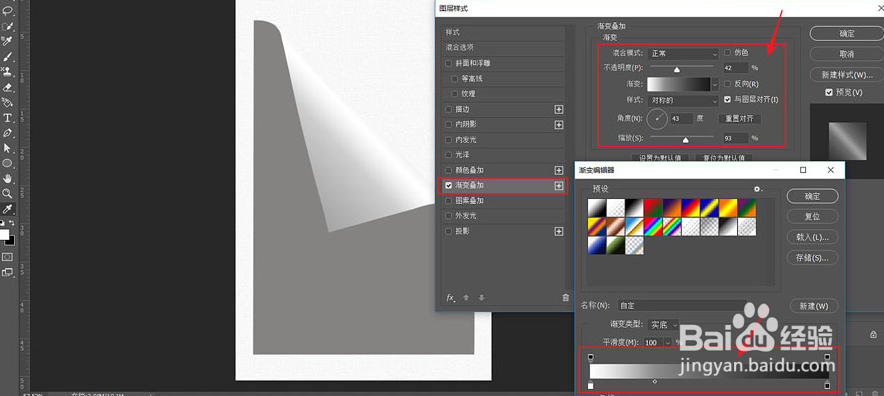Add another 渐变叠加 effect plus icon

tap(559, 185)
